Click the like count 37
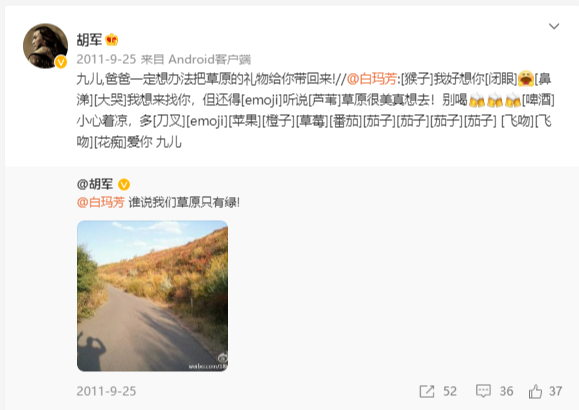The width and height of the screenshot is (579, 410). pos(555,391)
